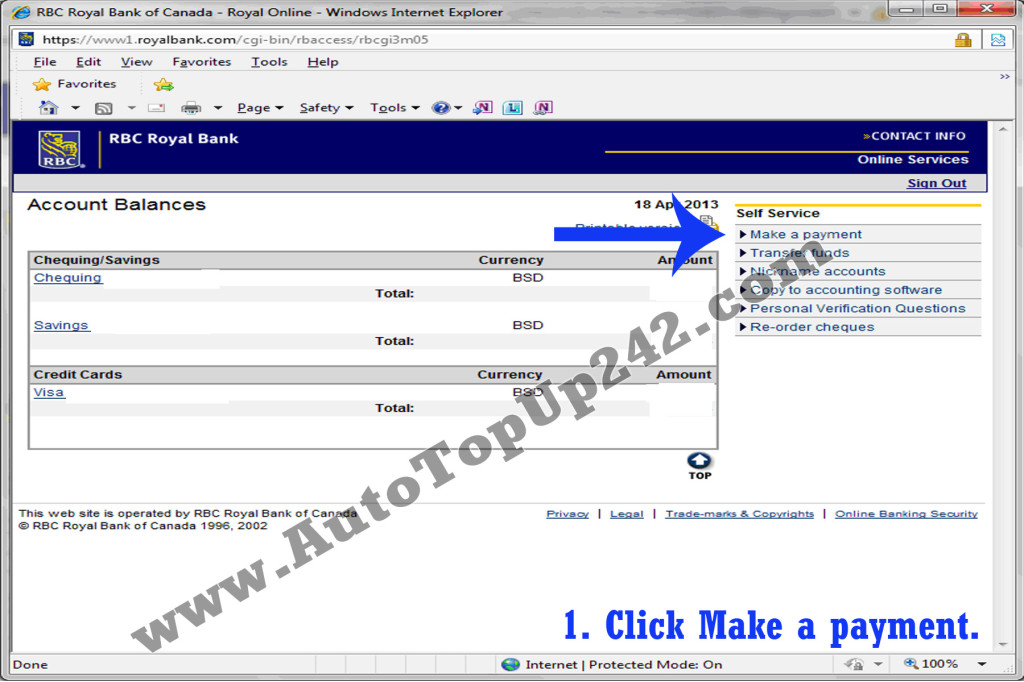
Task: Click the 'Chequing/Savings' table header
Action: pyautogui.click(x=97, y=260)
